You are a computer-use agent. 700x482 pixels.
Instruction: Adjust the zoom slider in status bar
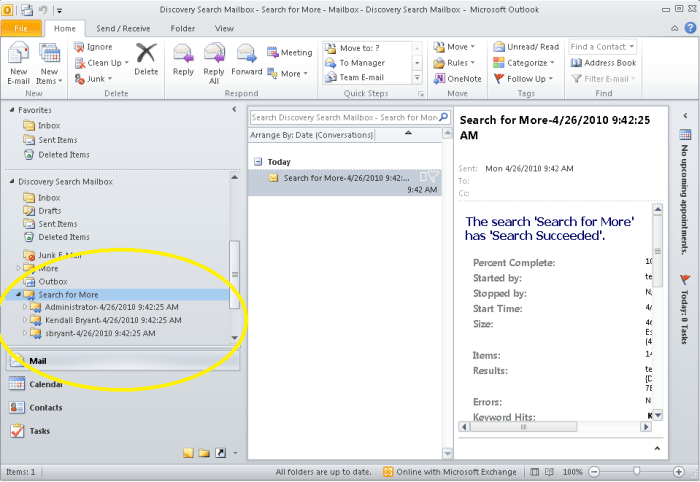coord(636,471)
